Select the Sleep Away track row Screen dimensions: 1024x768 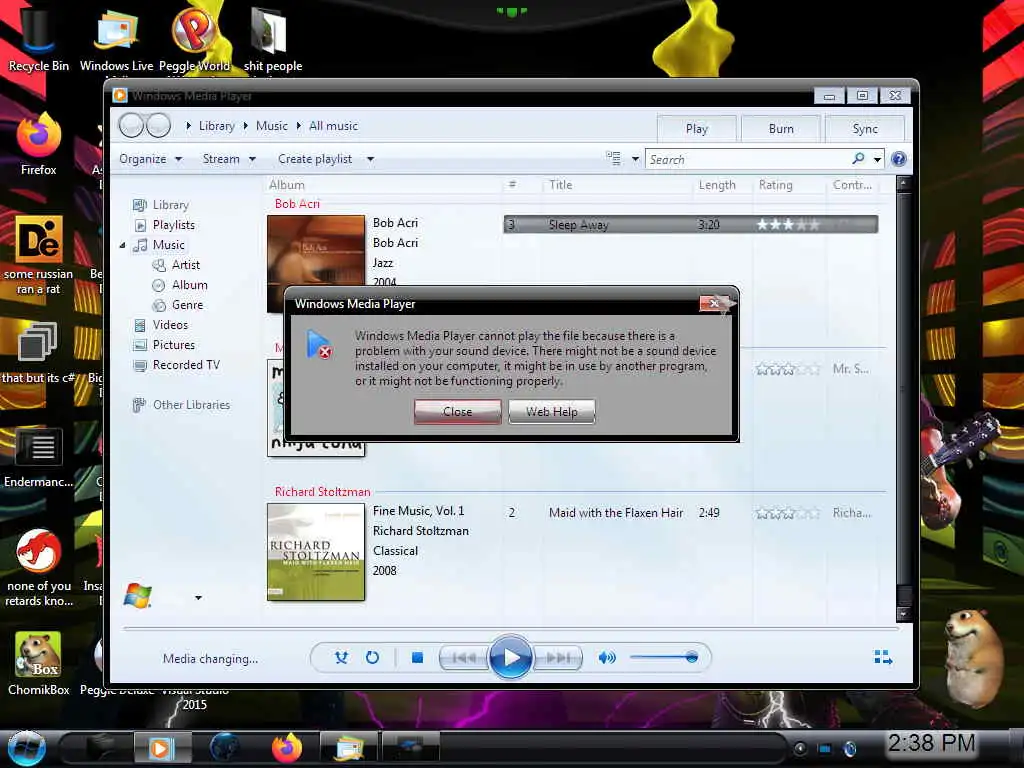[690, 225]
